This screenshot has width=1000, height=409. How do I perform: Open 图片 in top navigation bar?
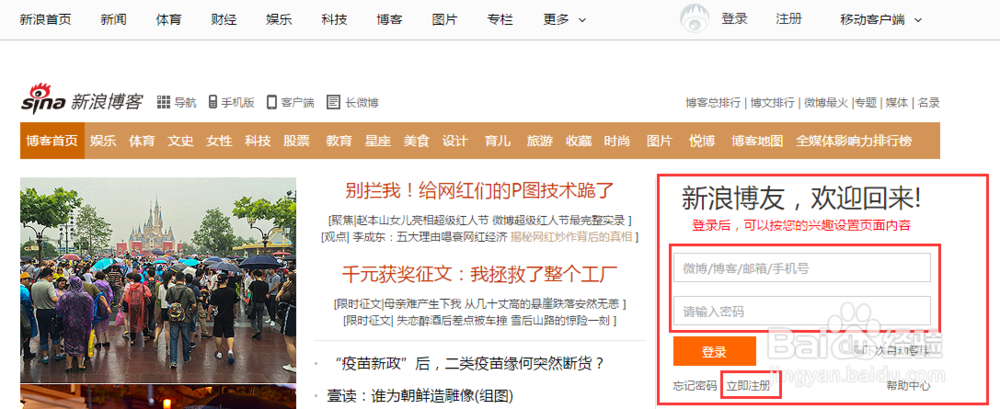445,19
